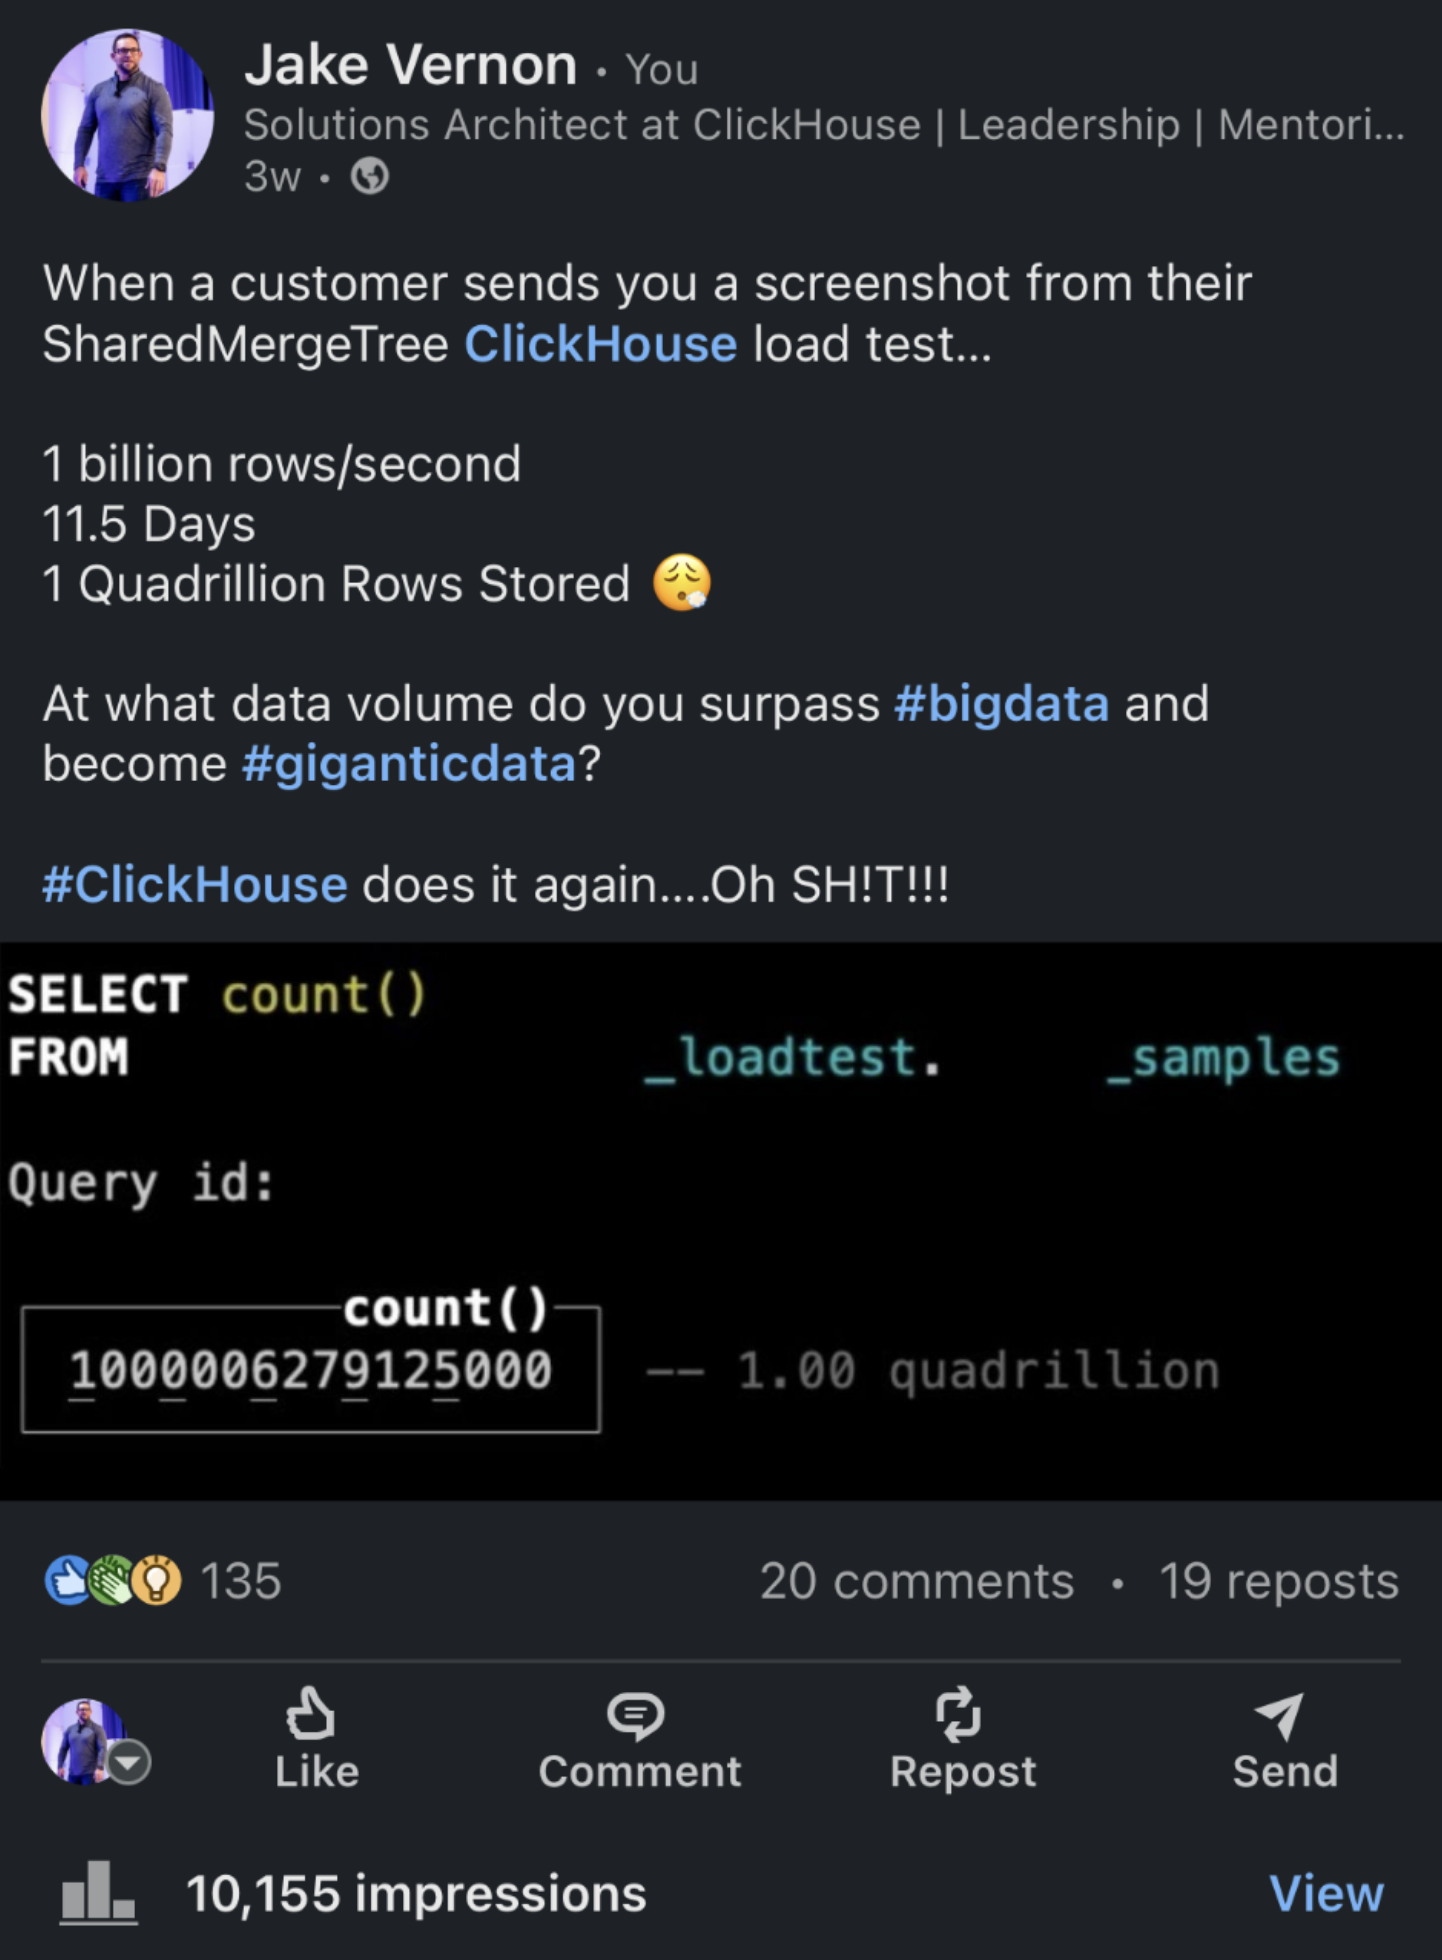Screen dimensions: 1442x1960
Task: Open the SQL query screenshot image
Action: 720,1220
